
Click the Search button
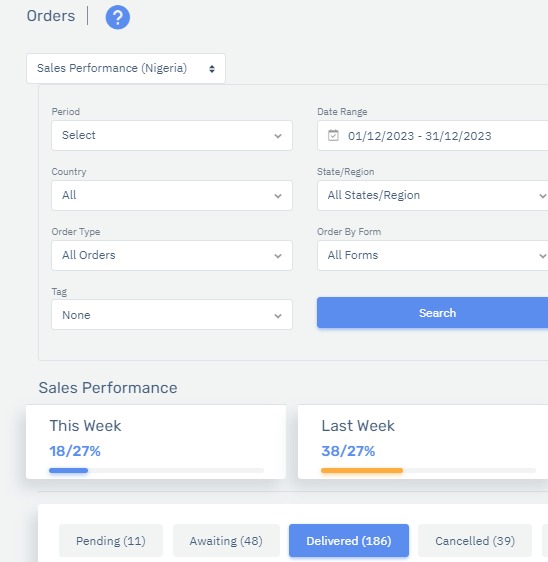pos(433,313)
